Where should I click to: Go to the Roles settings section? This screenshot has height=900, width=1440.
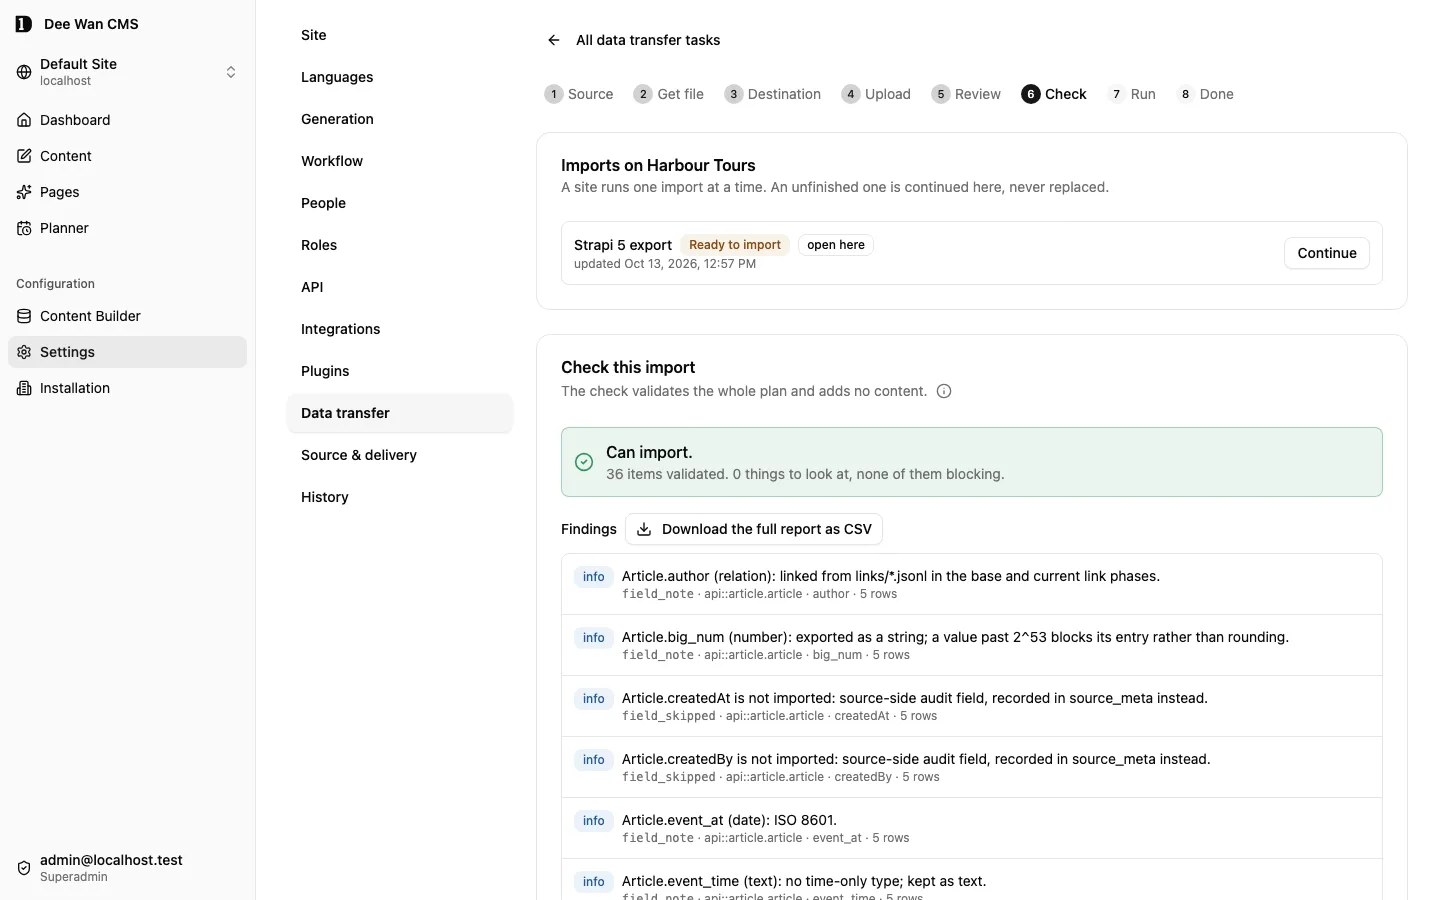coord(400,245)
